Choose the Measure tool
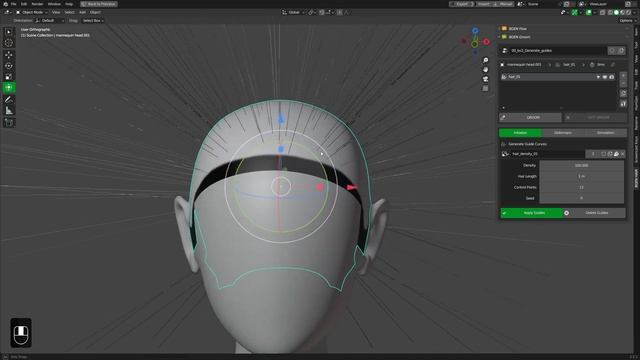 tap(9, 111)
